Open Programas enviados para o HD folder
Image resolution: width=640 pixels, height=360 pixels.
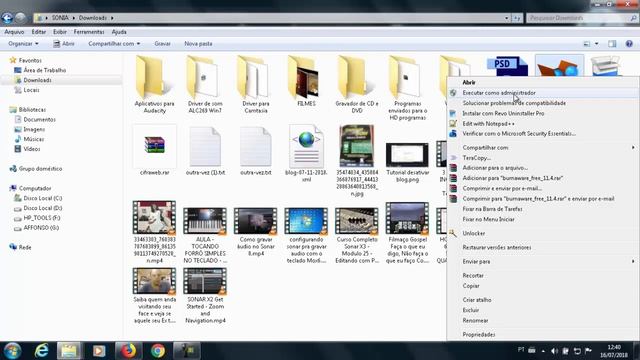407,88
